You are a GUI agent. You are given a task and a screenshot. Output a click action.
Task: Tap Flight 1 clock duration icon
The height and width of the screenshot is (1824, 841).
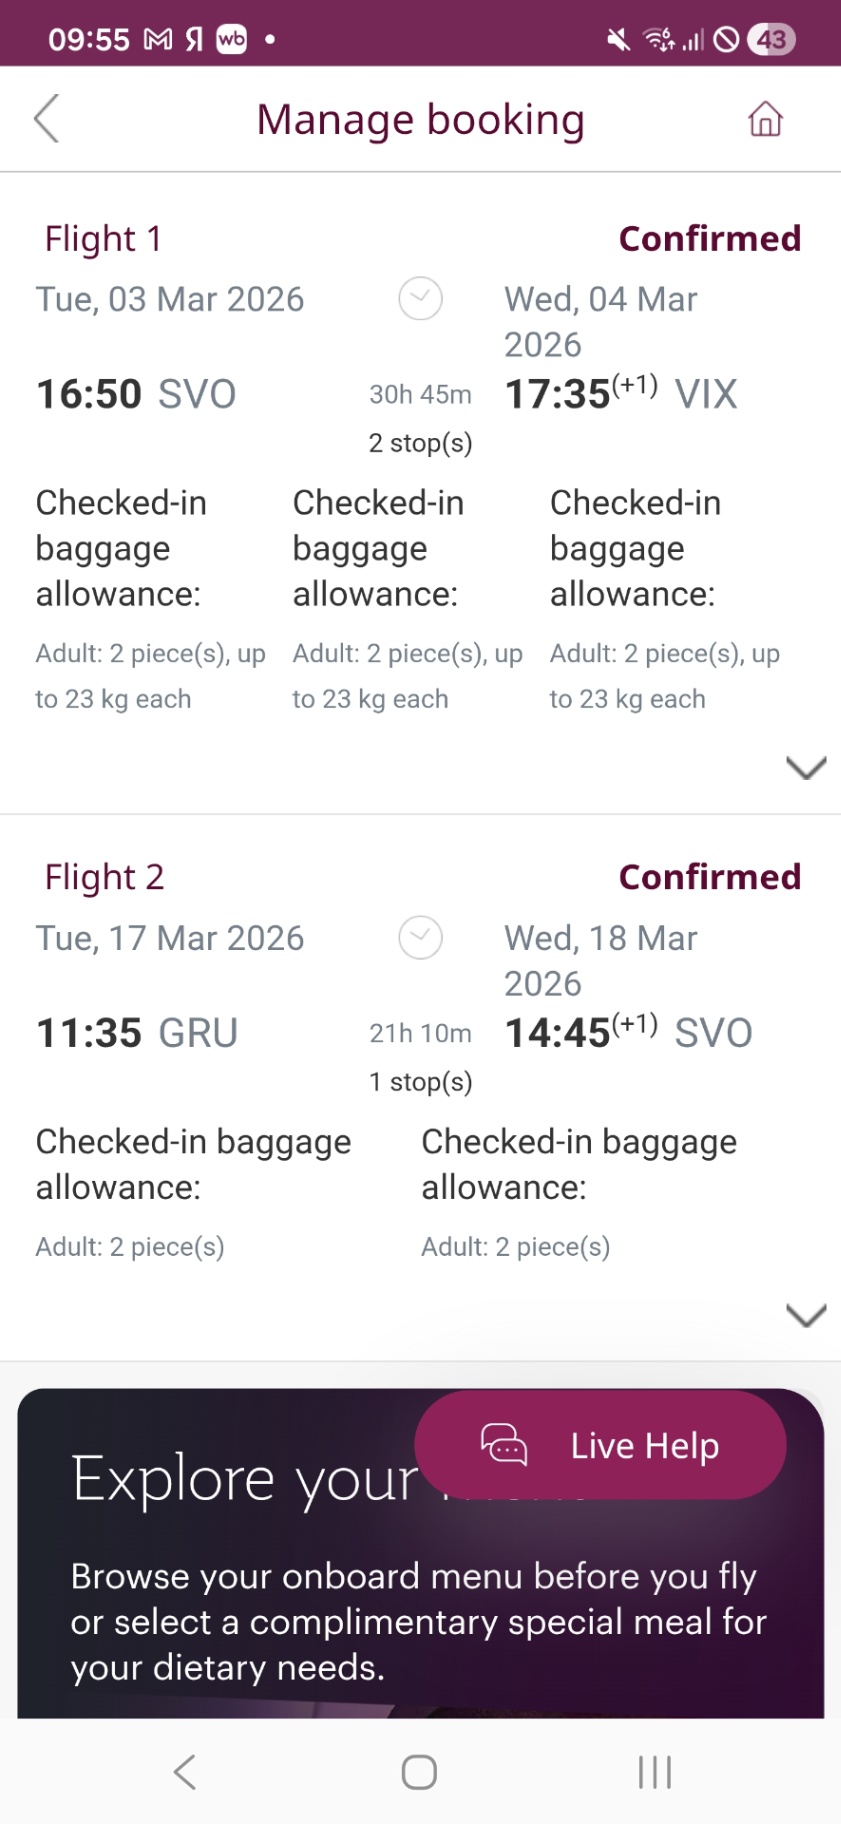(421, 298)
